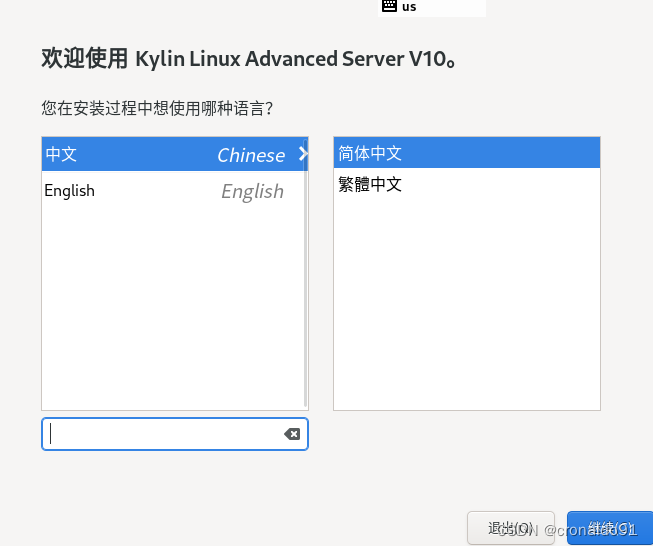The width and height of the screenshot is (653, 546).
Task: Click the language list scrollbar
Action: 306,273
